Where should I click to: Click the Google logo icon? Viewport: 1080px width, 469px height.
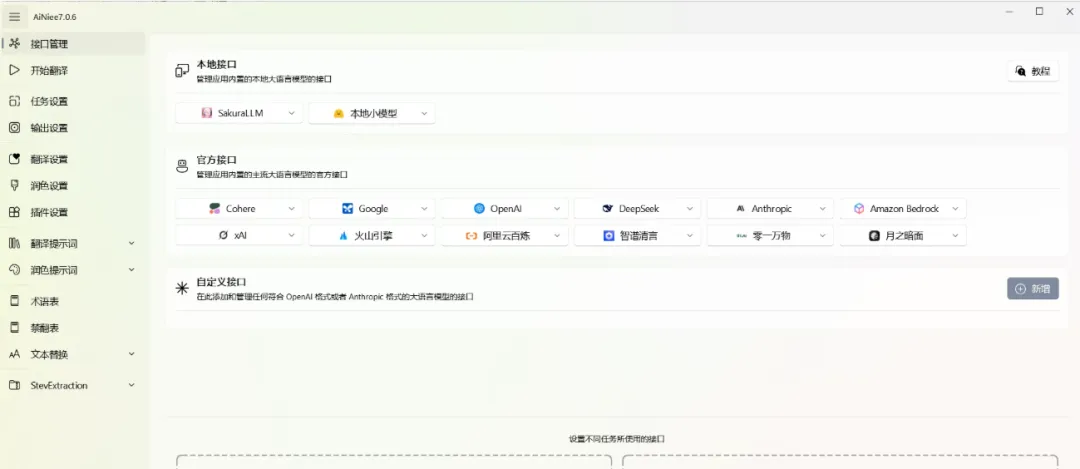(348, 209)
